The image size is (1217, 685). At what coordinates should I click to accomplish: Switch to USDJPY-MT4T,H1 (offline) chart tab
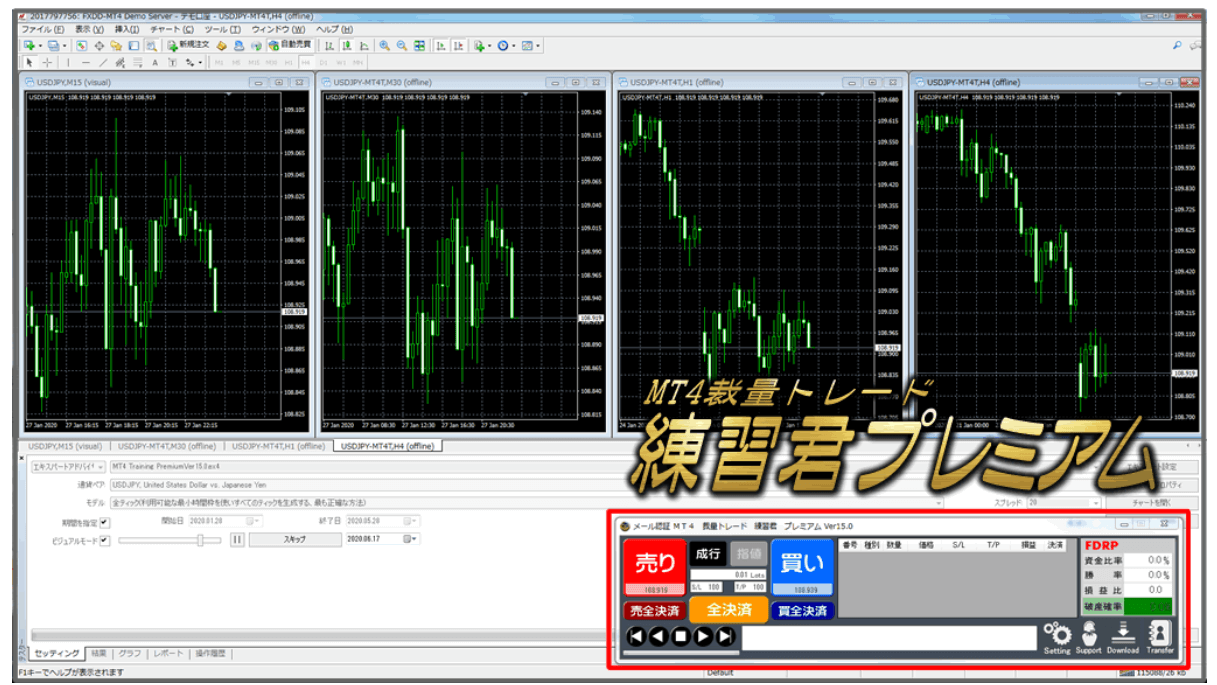277,446
